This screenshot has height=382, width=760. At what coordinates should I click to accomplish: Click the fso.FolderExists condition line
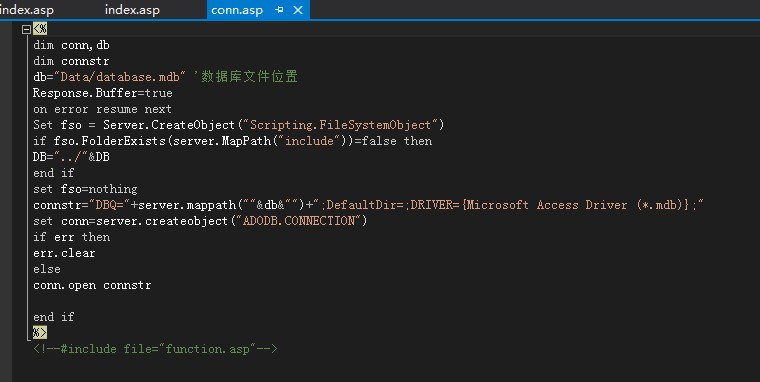(x=233, y=141)
